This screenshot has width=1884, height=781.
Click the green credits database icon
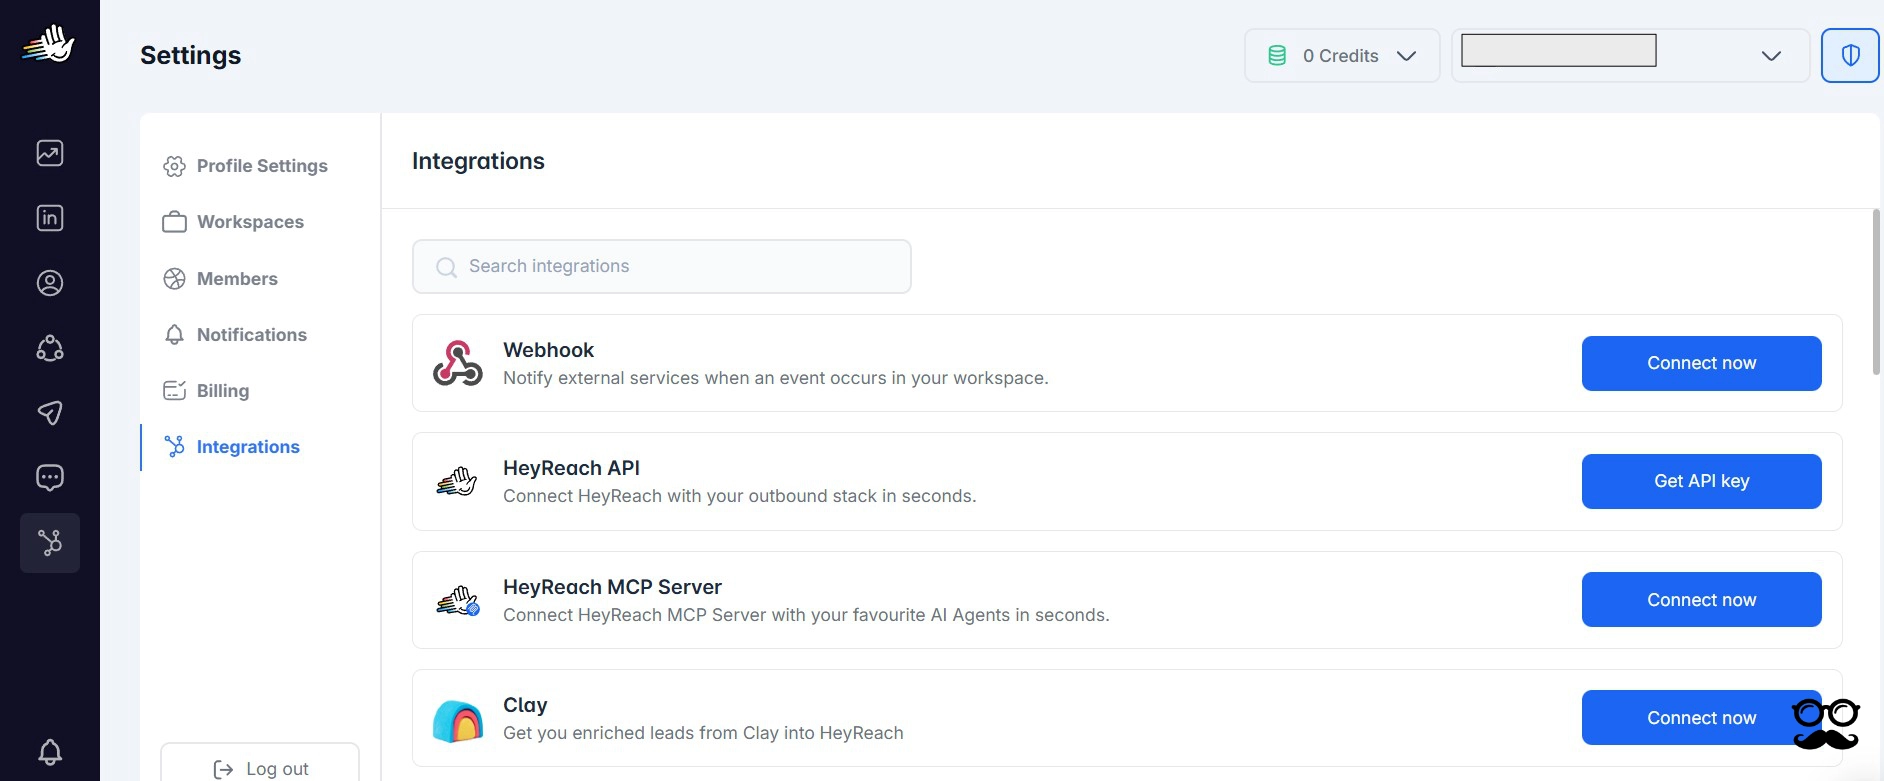point(1277,56)
